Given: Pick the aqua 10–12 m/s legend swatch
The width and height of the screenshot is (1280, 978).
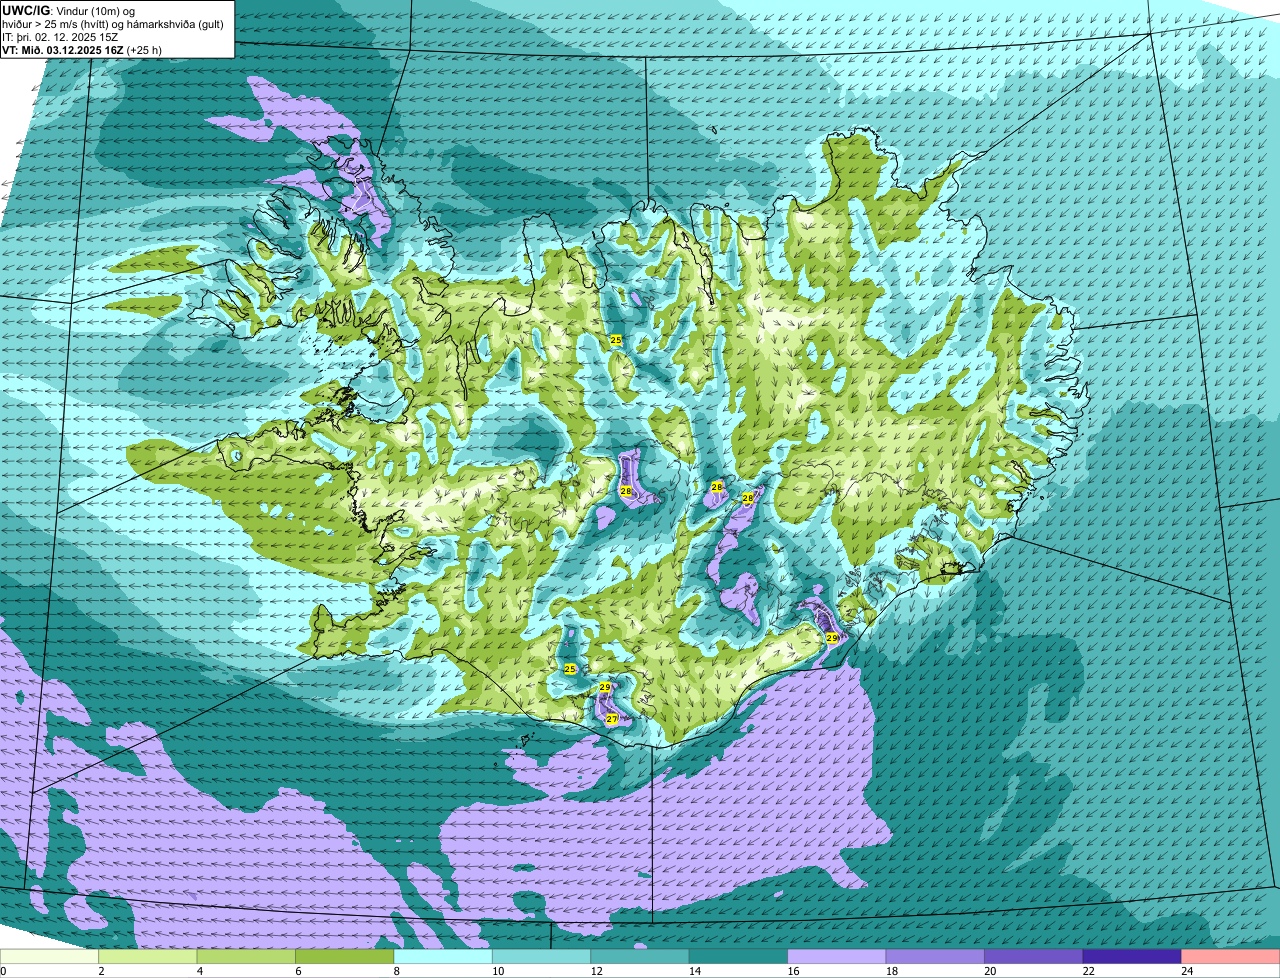Looking at the screenshot, I should pyautogui.click(x=542, y=956).
